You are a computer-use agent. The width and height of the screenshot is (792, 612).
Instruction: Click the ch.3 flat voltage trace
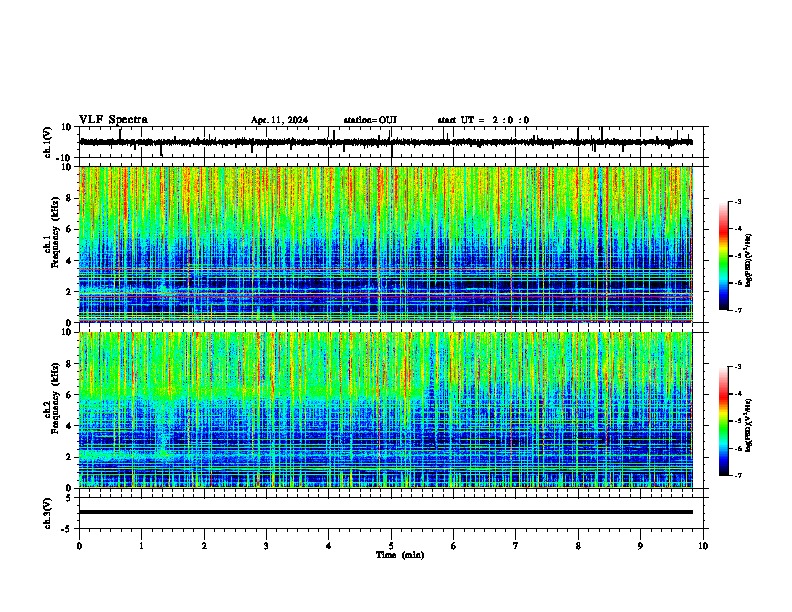pos(386,512)
